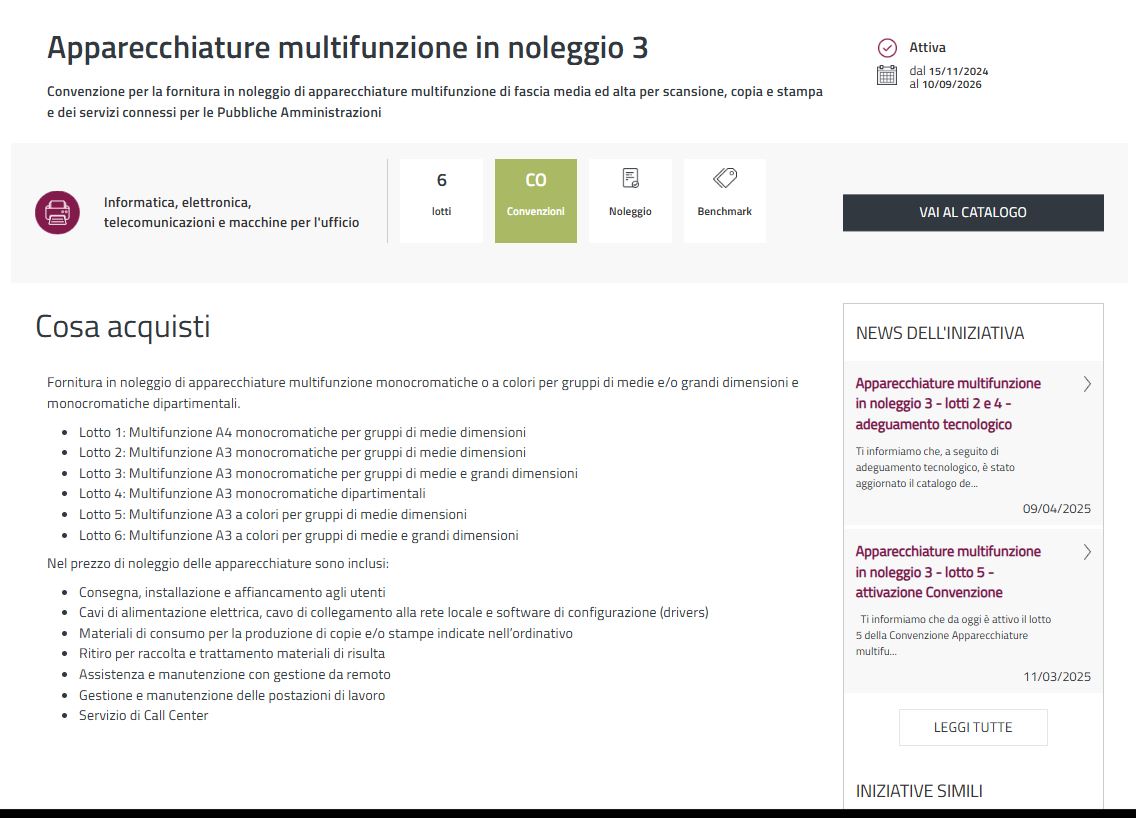1136x818 pixels.
Task: Open the lotto 5 attivazione Convenzione link
Action: point(948,572)
